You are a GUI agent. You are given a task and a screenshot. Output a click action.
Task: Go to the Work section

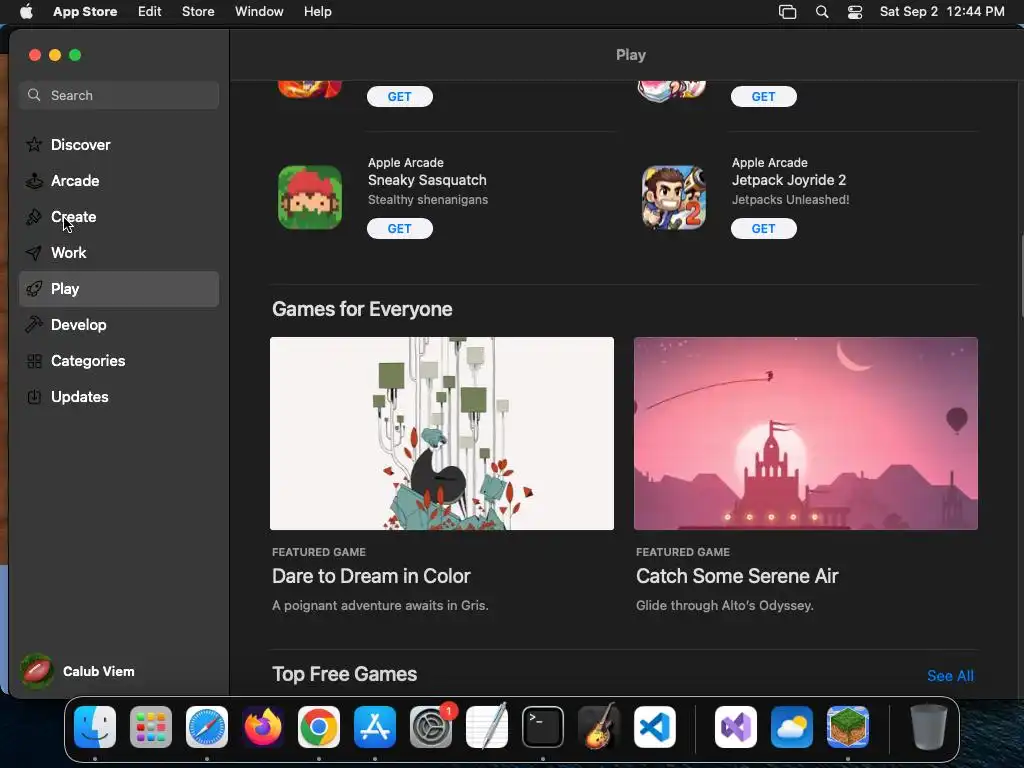119,253
